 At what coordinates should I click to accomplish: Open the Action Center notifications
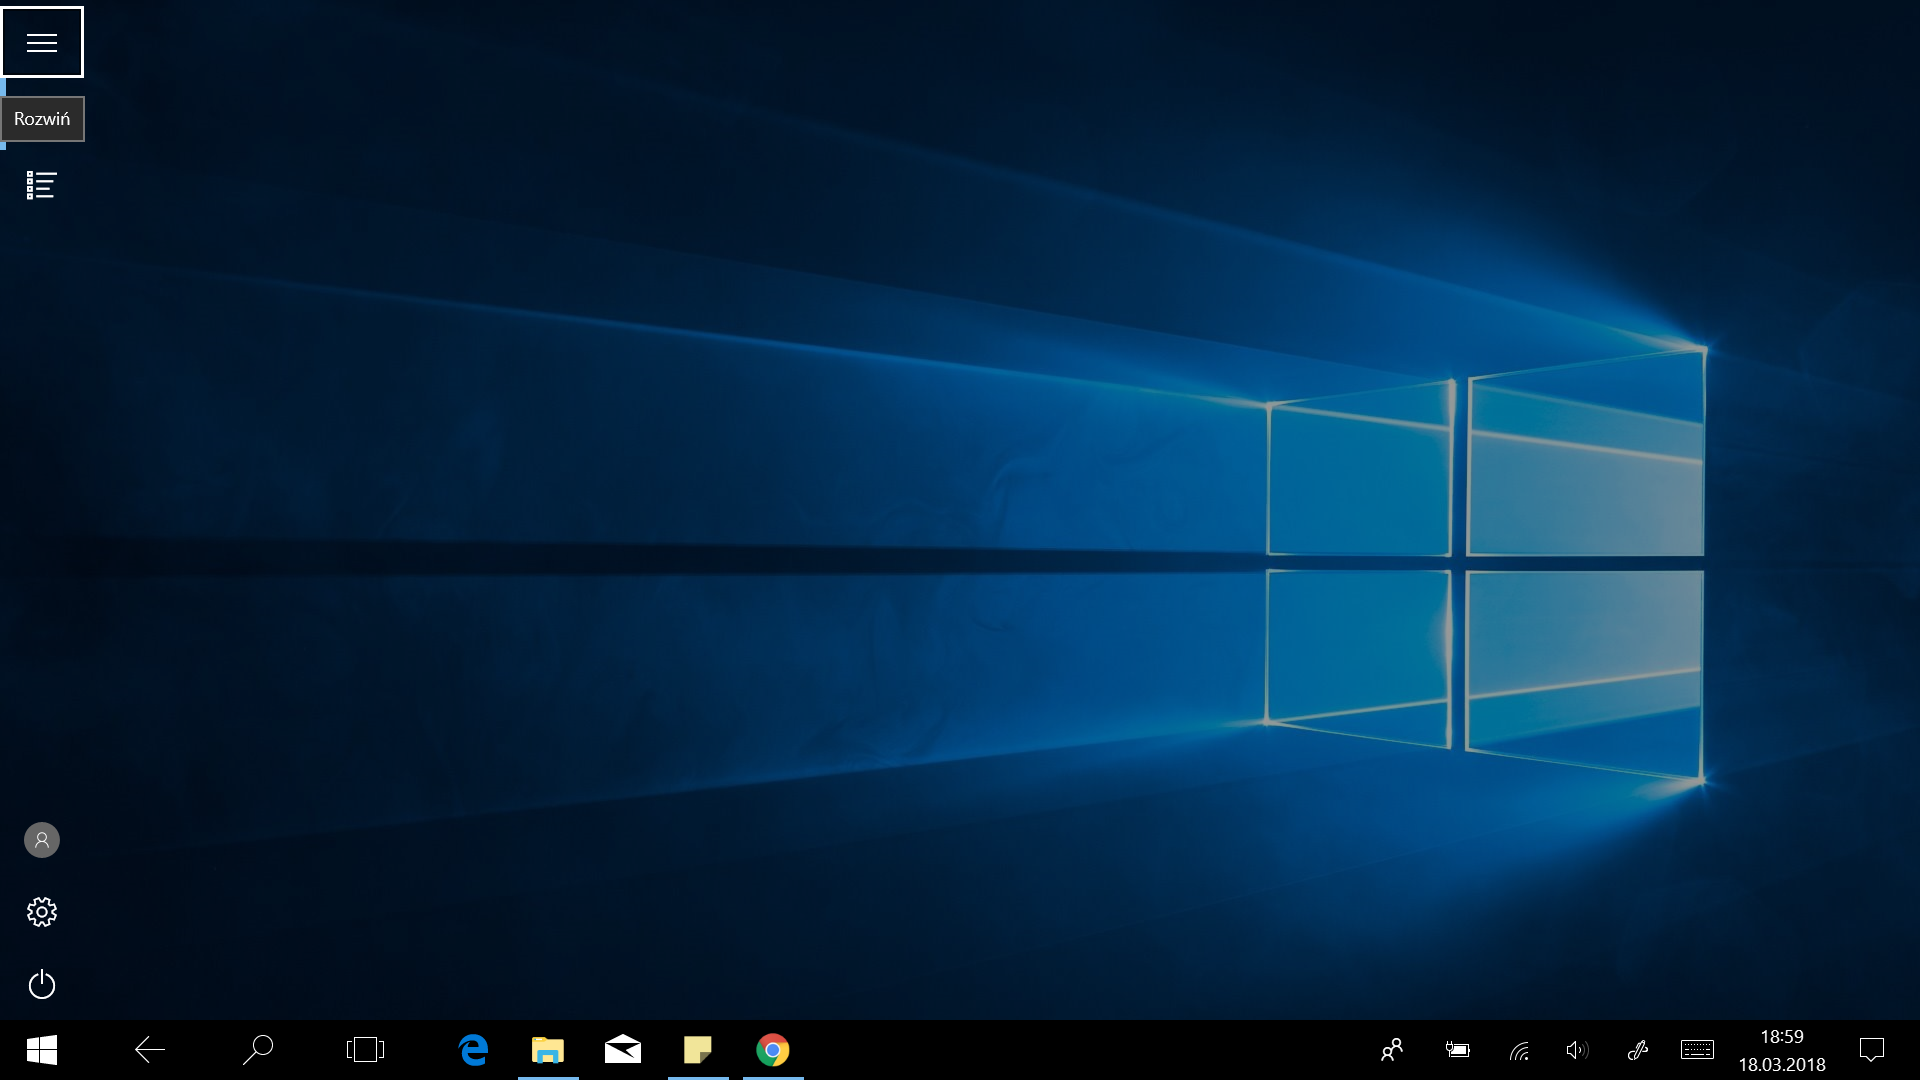[1872, 1050]
